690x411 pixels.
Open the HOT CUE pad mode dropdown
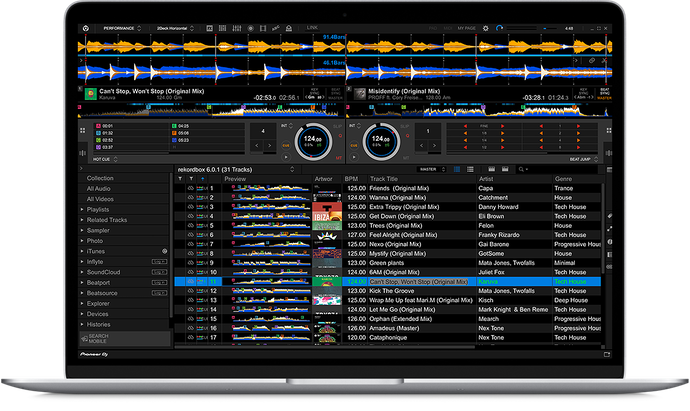(x=105, y=159)
